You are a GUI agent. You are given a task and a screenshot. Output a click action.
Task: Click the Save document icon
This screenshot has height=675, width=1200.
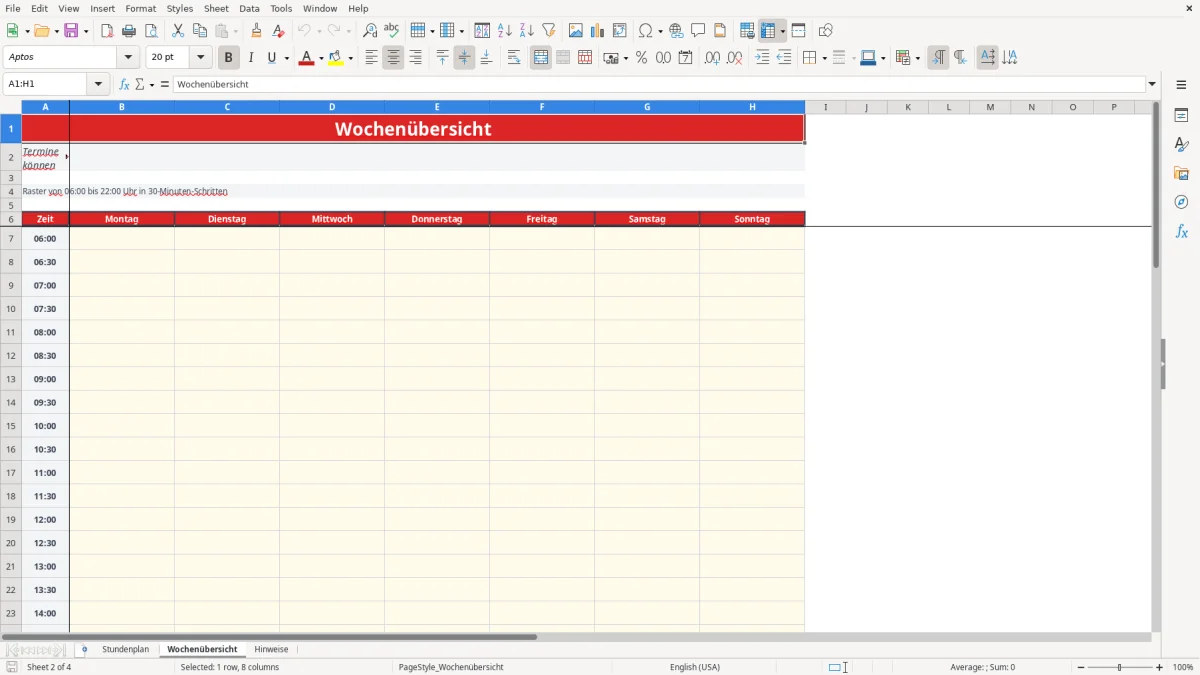pyautogui.click(x=71, y=31)
